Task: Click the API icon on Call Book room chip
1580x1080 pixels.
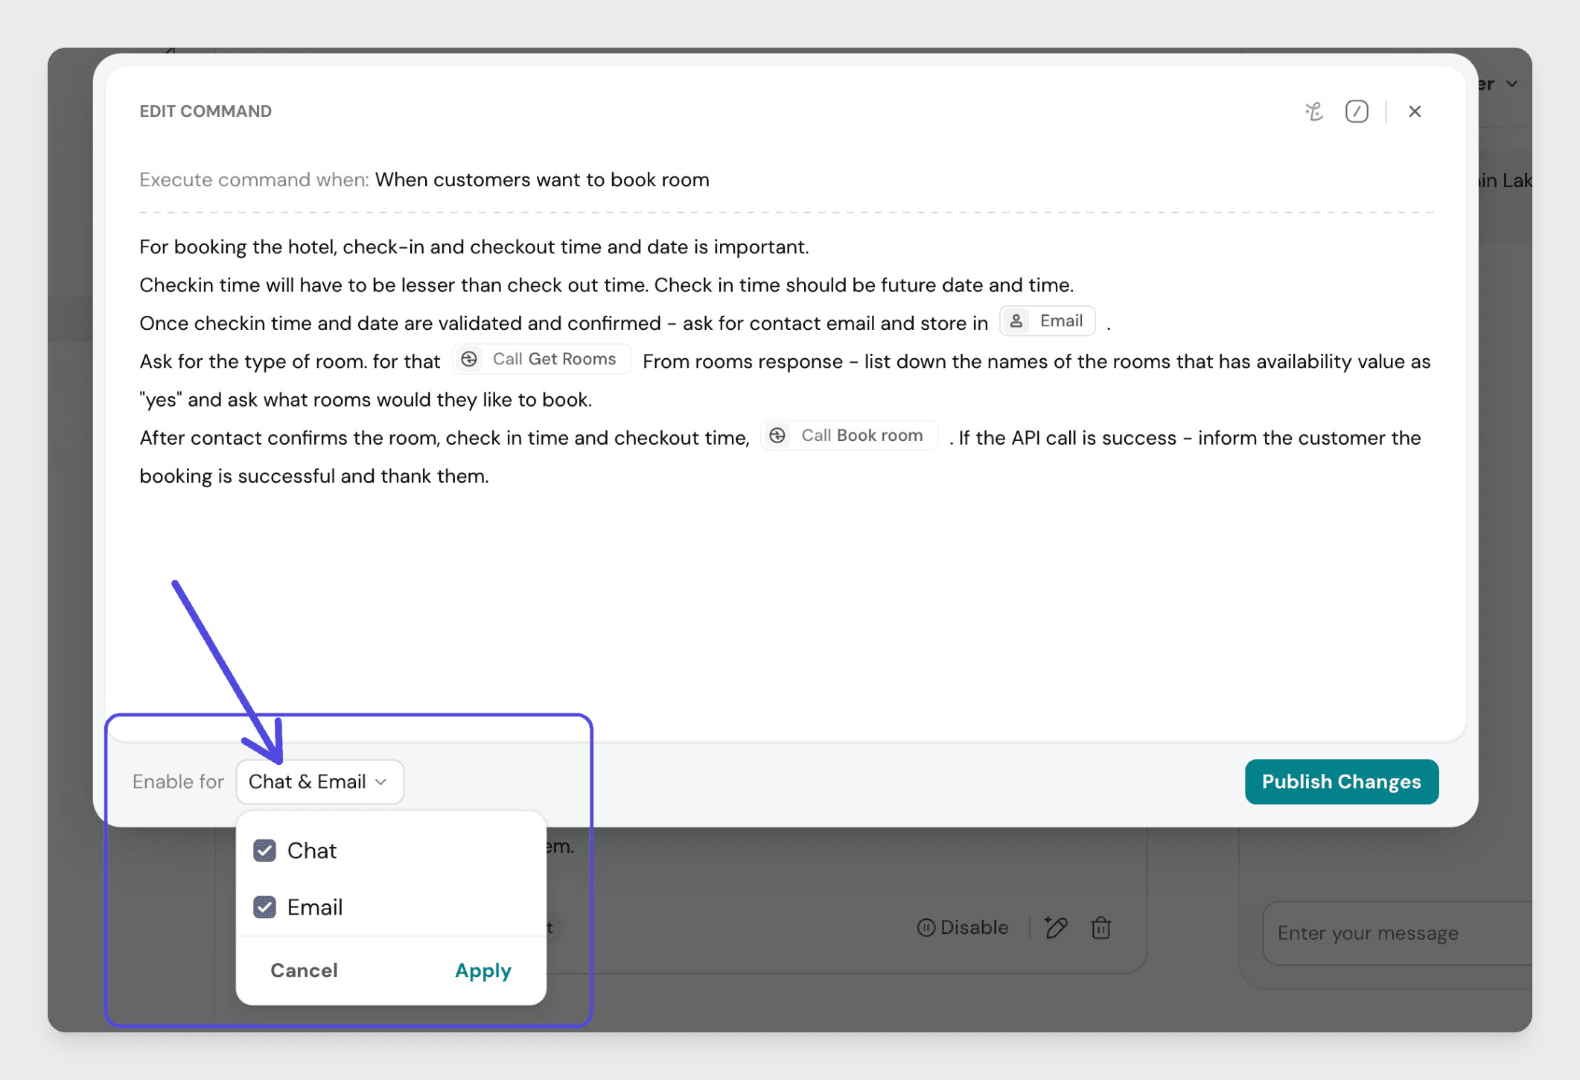Action: (x=777, y=436)
